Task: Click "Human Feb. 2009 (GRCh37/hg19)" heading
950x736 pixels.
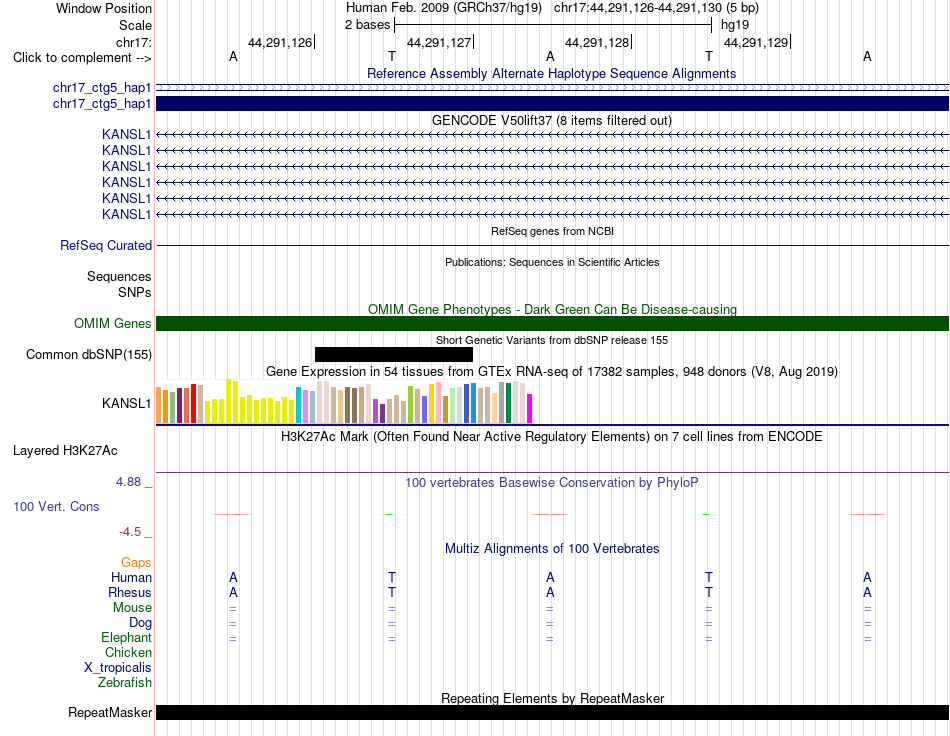Action: (x=445, y=8)
